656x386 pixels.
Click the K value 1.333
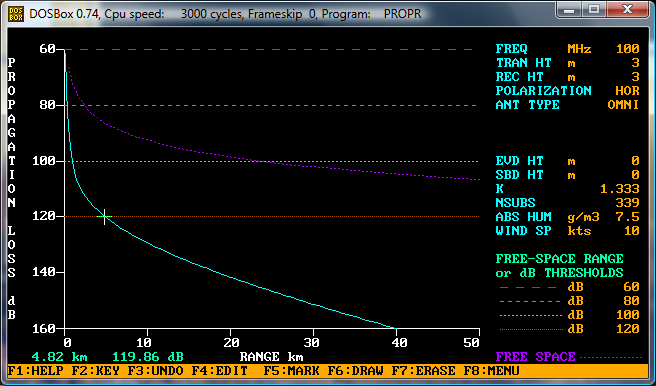[x=620, y=189]
